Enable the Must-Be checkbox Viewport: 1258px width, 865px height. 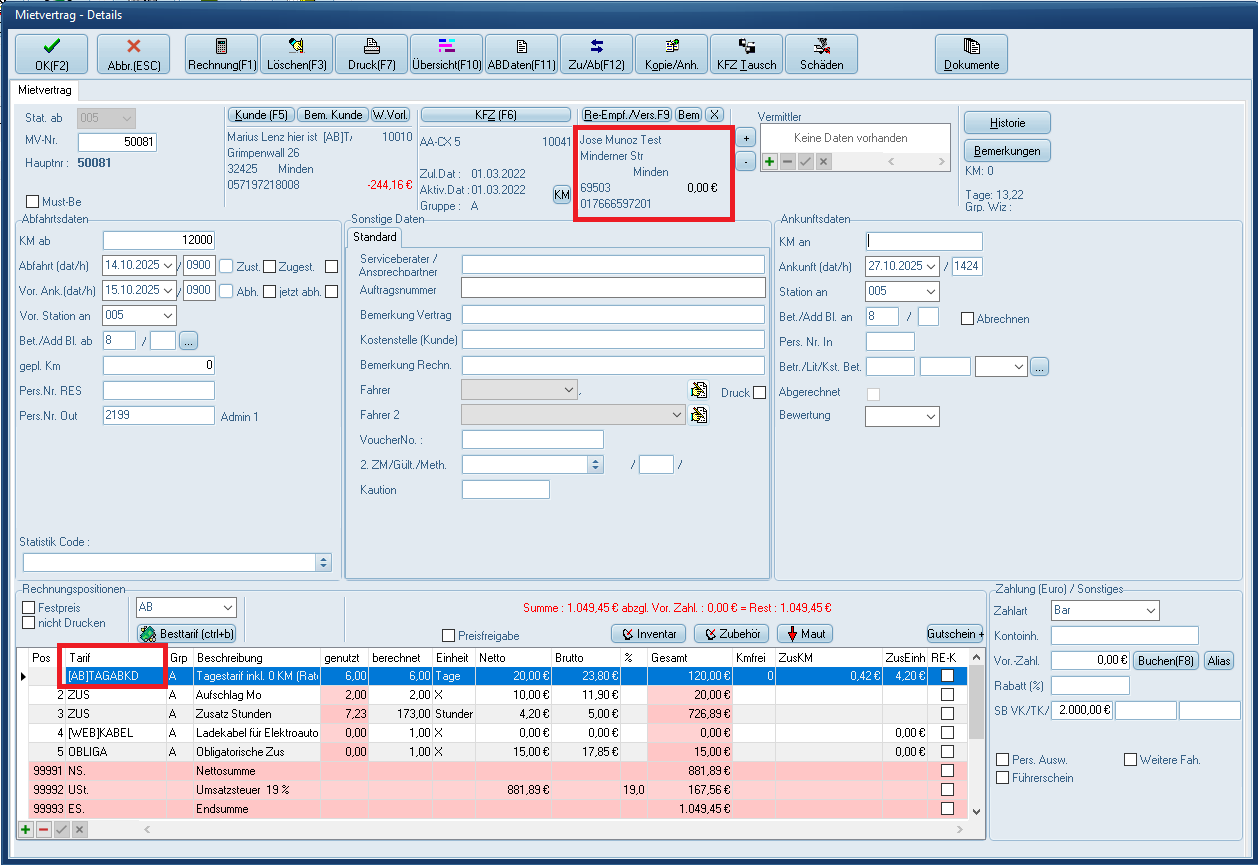point(32,202)
